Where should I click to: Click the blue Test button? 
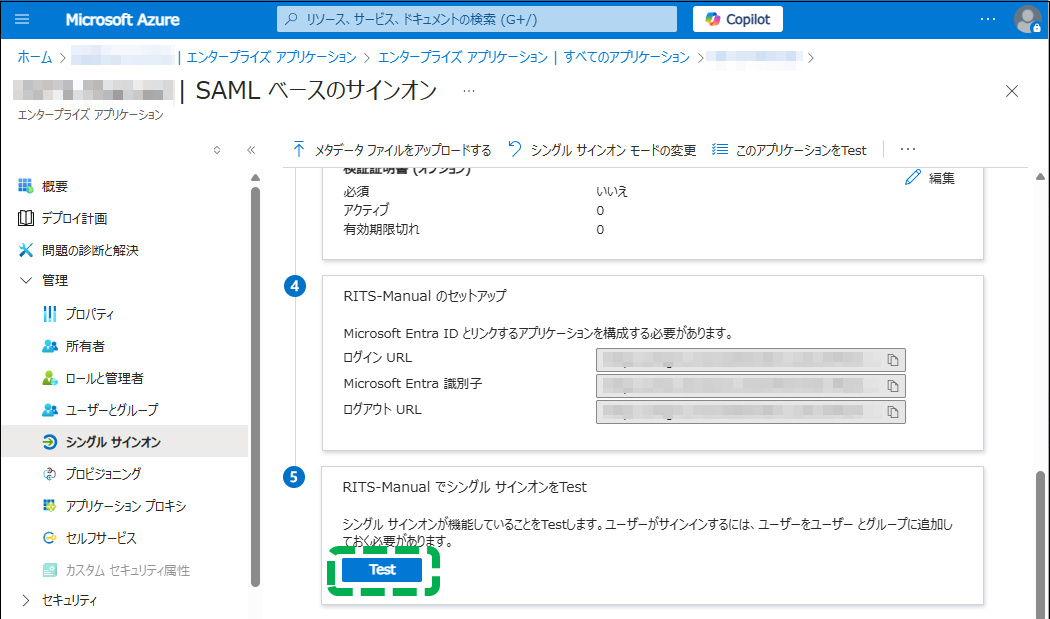point(382,569)
